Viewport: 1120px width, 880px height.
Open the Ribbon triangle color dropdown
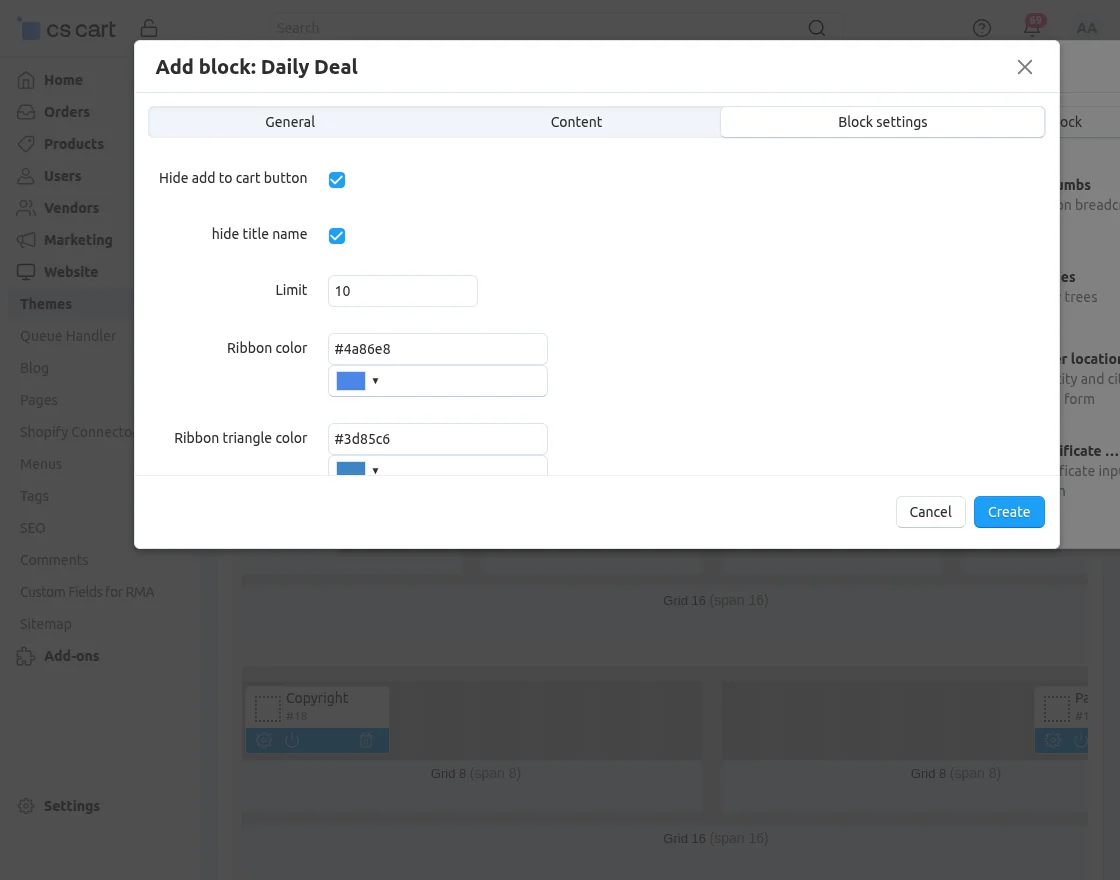click(x=375, y=470)
